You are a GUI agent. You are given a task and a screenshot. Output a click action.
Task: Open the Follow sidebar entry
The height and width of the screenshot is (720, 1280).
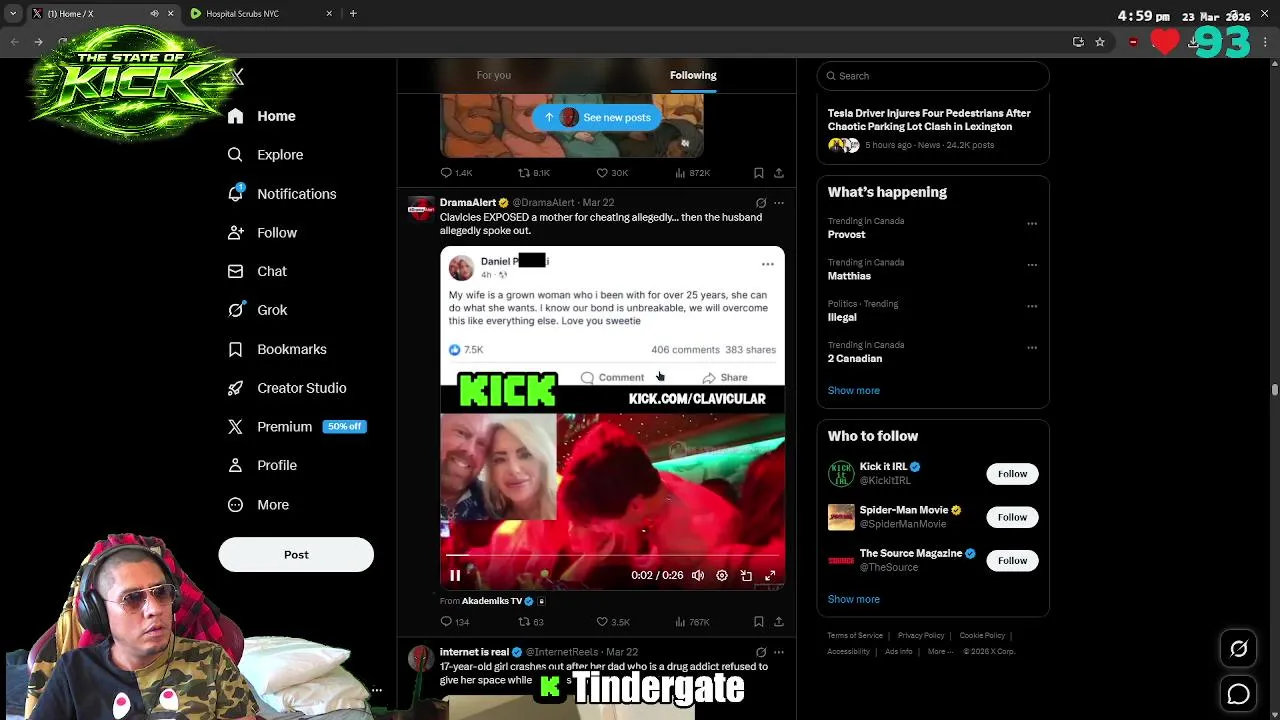click(x=262, y=233)
